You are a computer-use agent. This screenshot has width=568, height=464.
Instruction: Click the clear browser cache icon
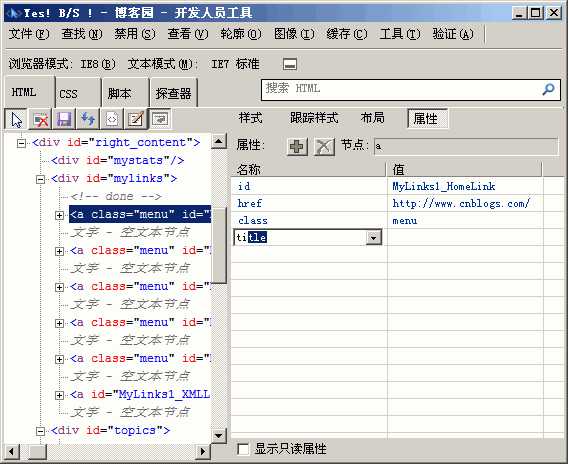click(40, 119)
